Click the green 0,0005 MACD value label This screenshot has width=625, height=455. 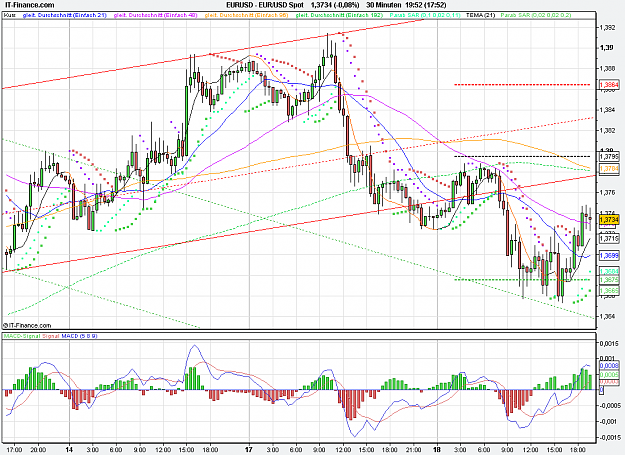(609, 375)
